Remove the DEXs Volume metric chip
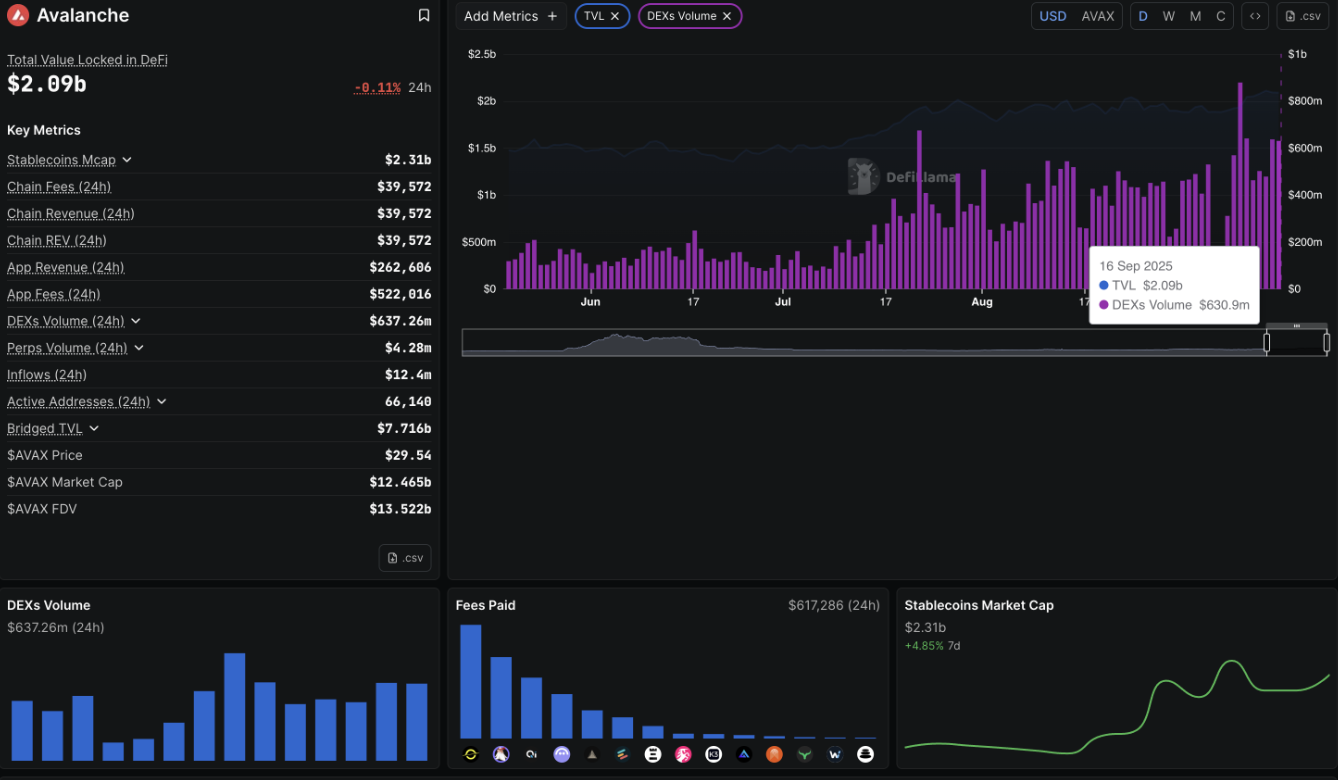The height and width of the screenshot is (780, 1338). (727, 16)
